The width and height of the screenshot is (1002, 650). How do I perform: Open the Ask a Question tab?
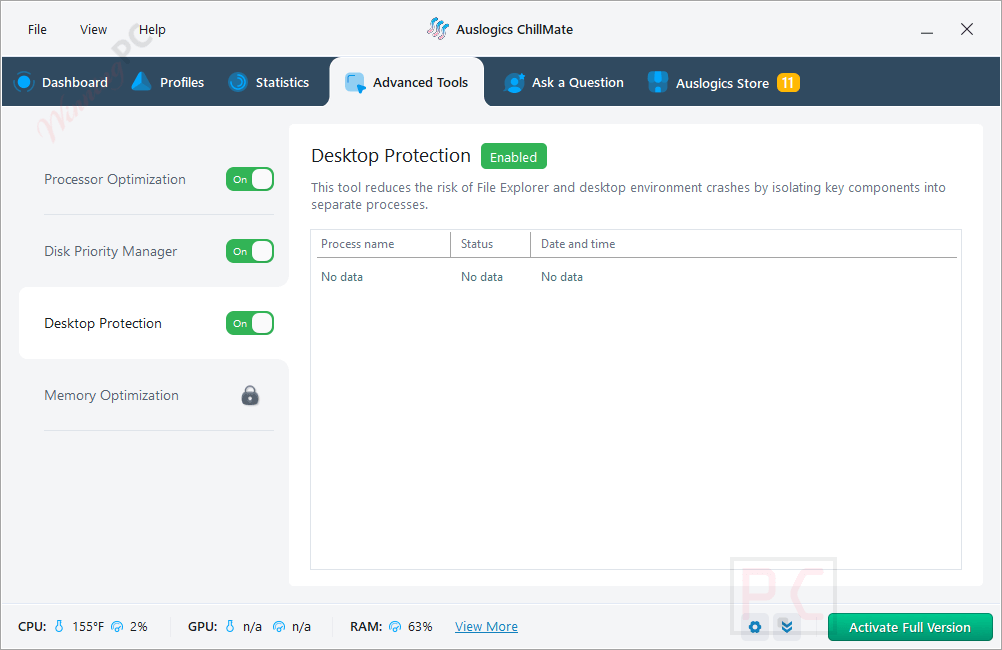(564, 82)
